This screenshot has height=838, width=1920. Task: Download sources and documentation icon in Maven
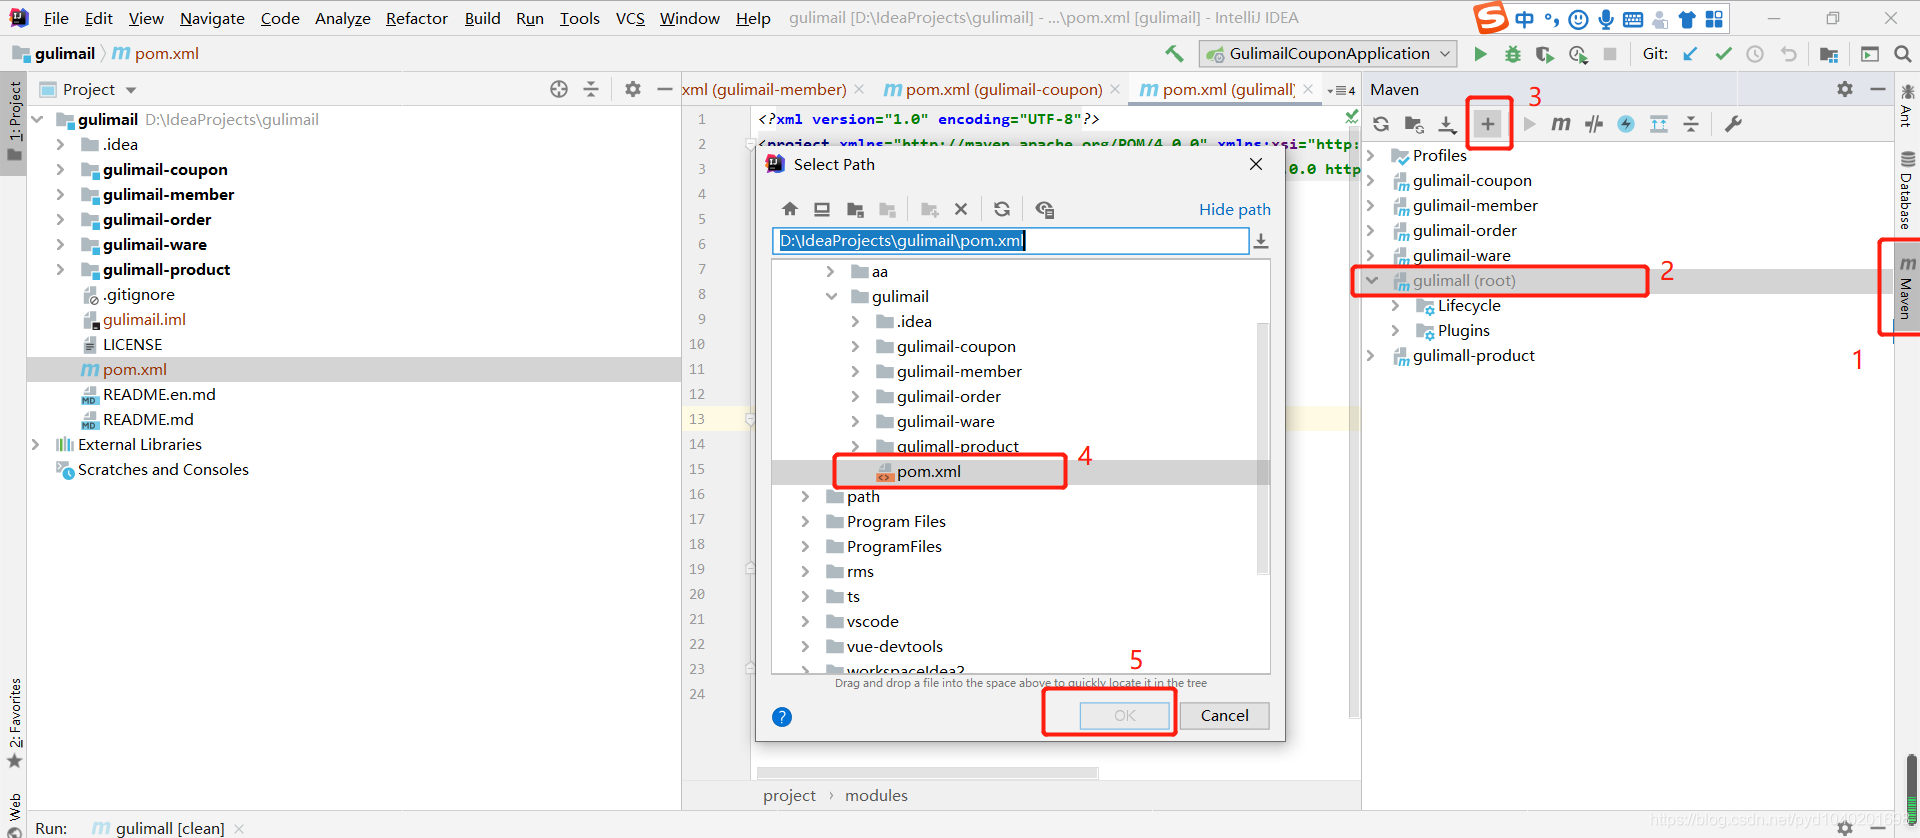(1447, 124)
